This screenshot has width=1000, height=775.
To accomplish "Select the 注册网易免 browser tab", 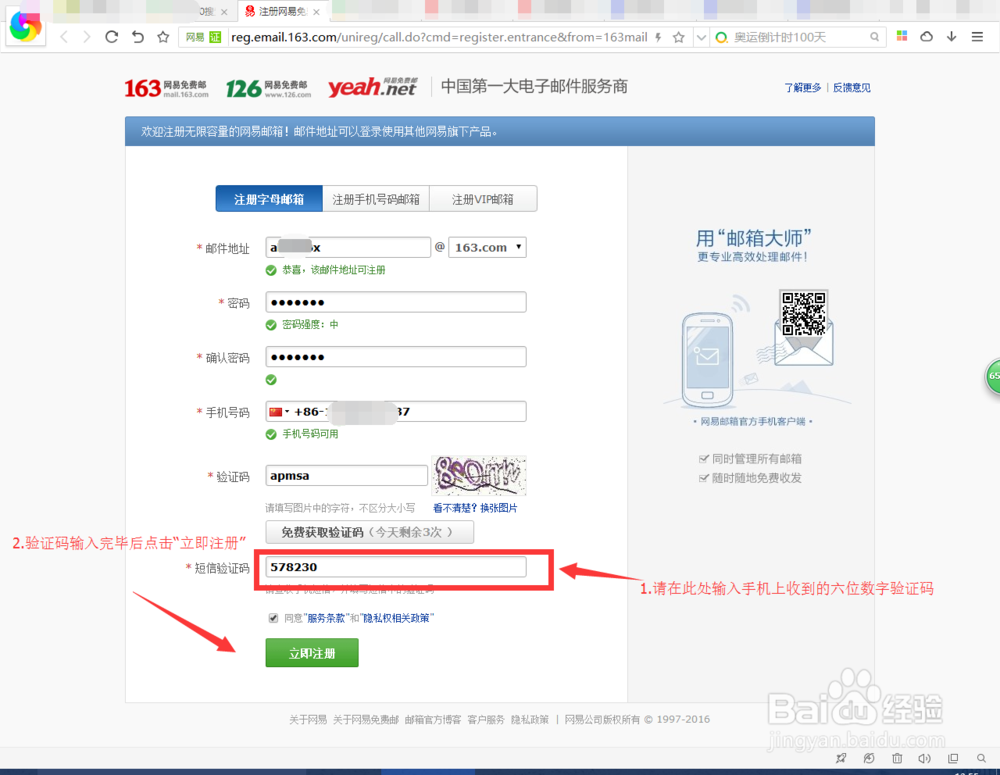I will pyautogui.click(x=283, y=11).
